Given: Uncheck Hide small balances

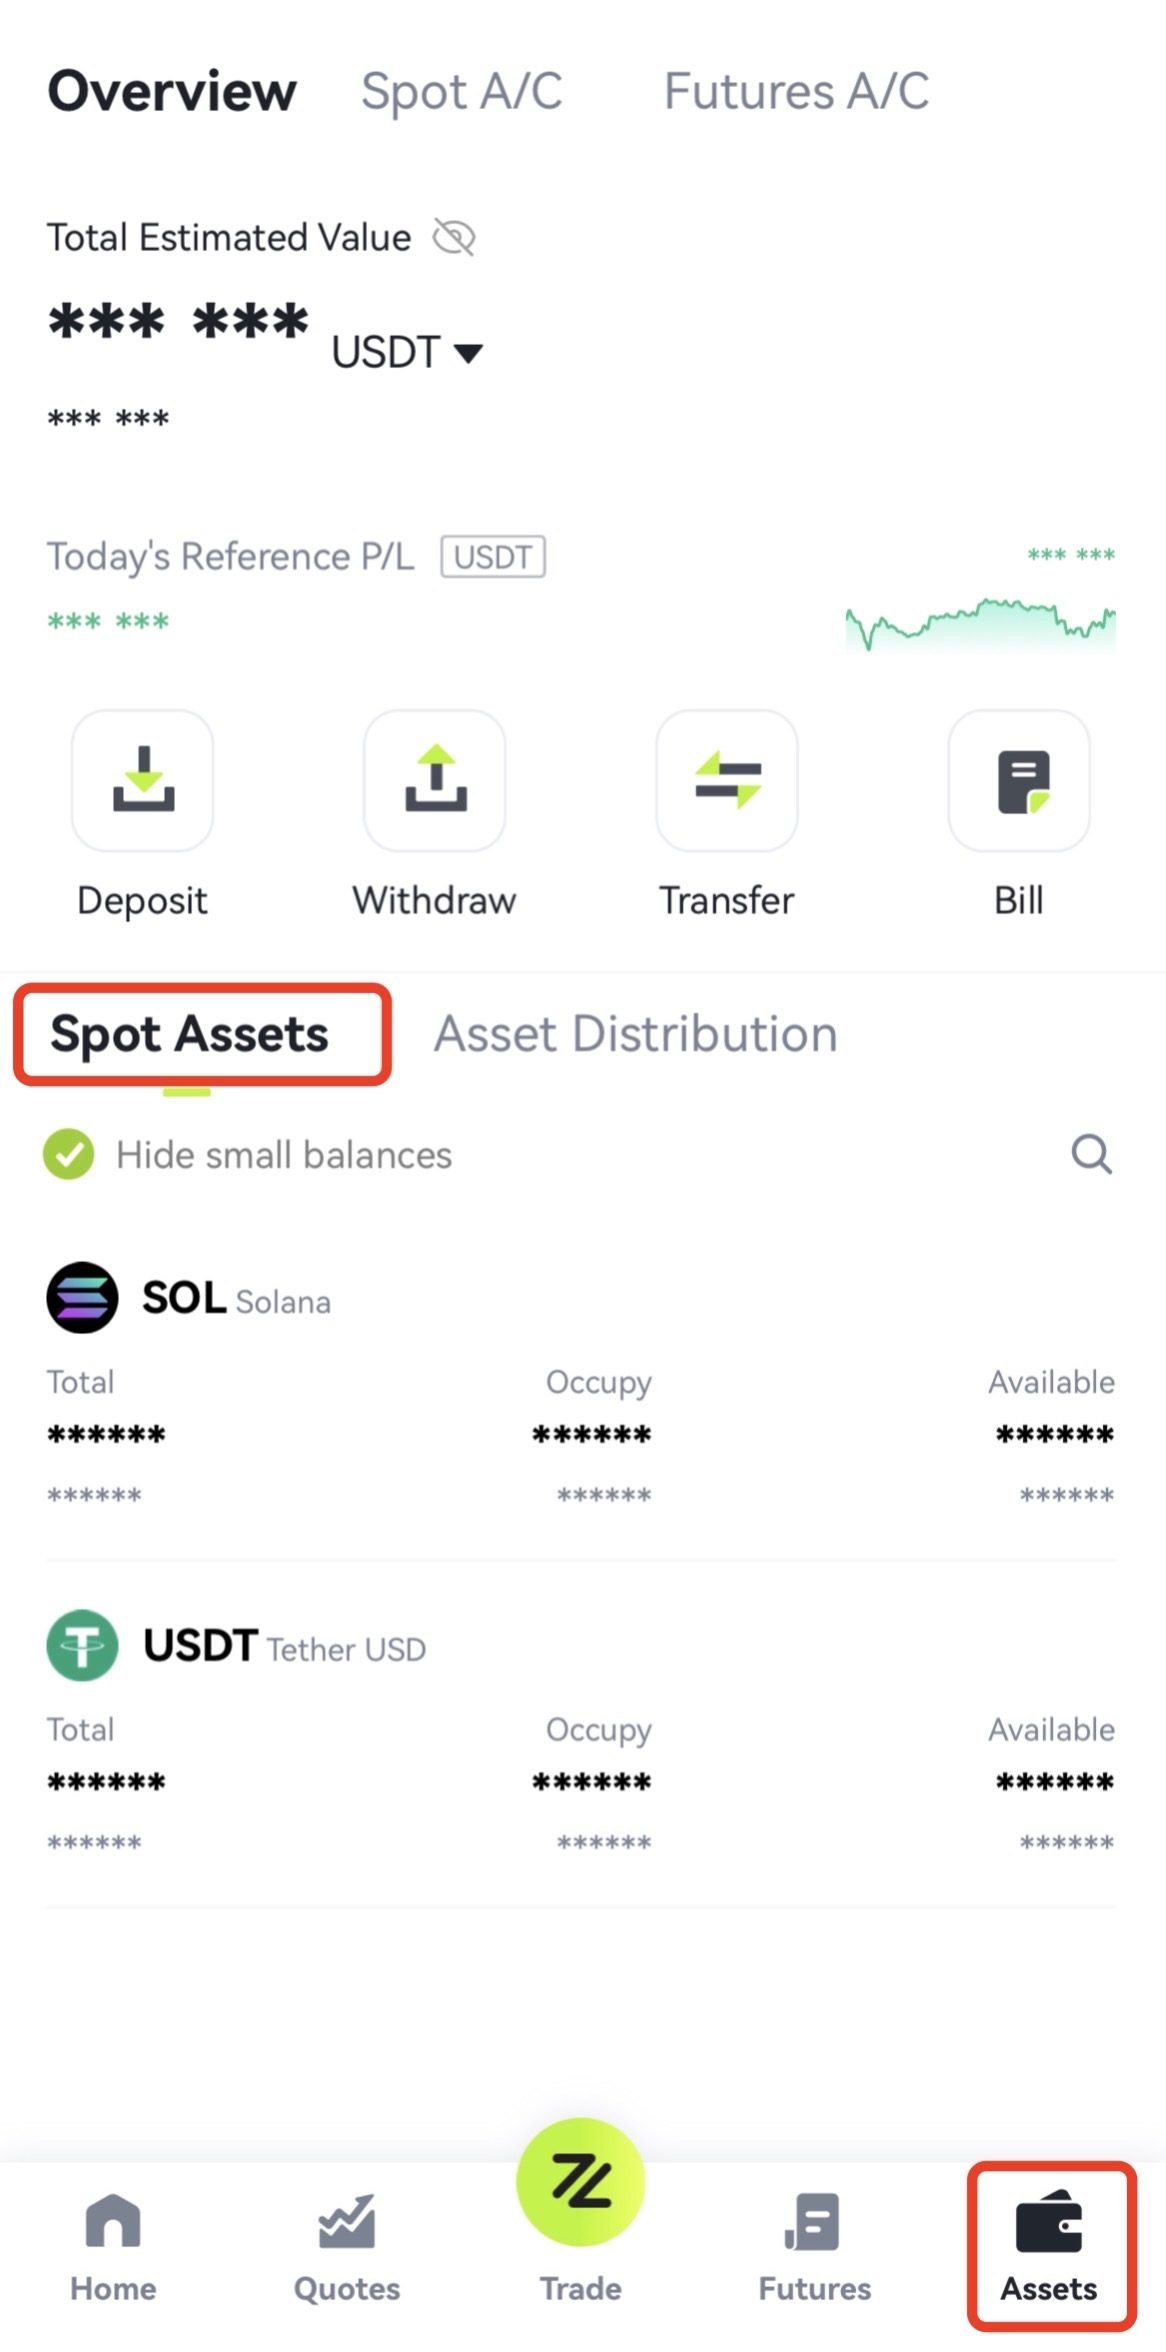Looking at the screenshot, I should click(x=68, y=1154).
